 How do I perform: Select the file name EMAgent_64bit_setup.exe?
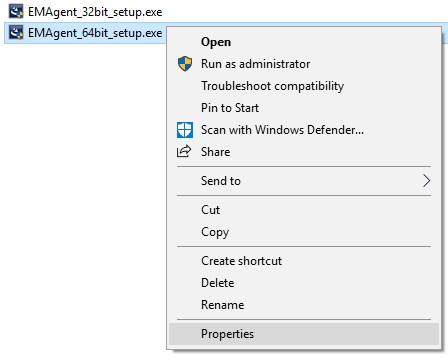95,33
